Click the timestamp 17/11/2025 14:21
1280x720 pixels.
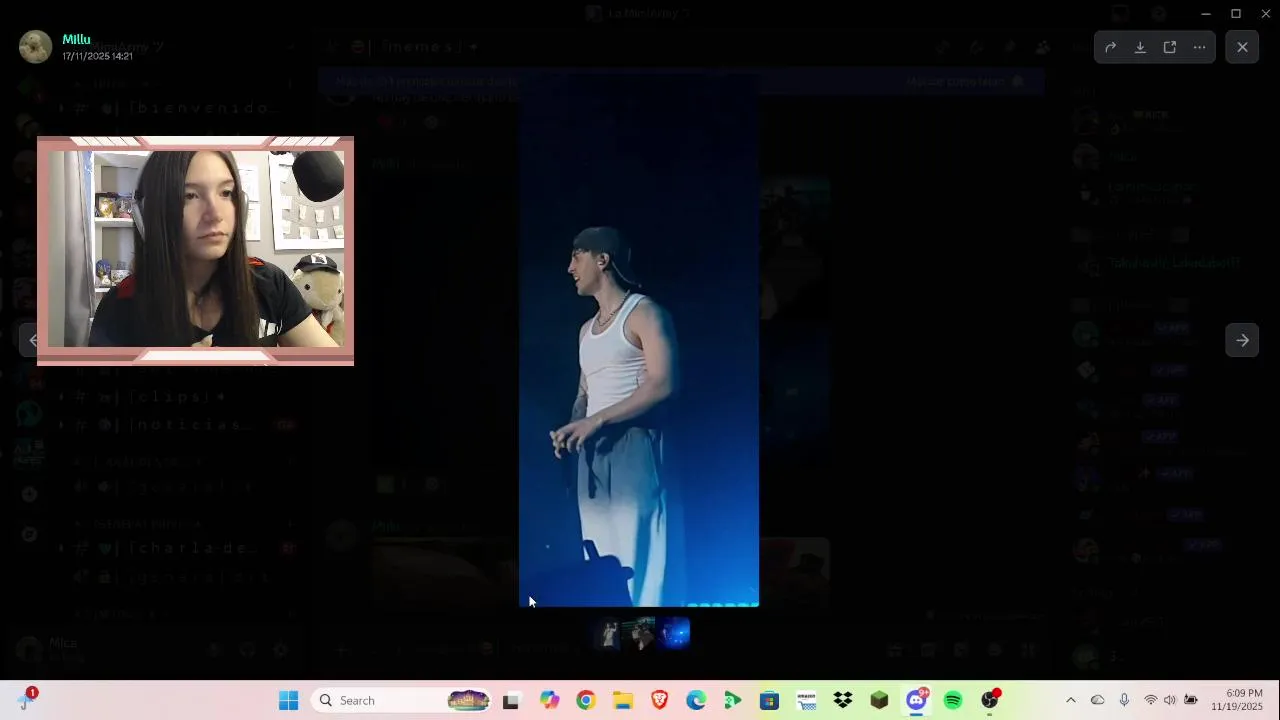pos(97,56)
